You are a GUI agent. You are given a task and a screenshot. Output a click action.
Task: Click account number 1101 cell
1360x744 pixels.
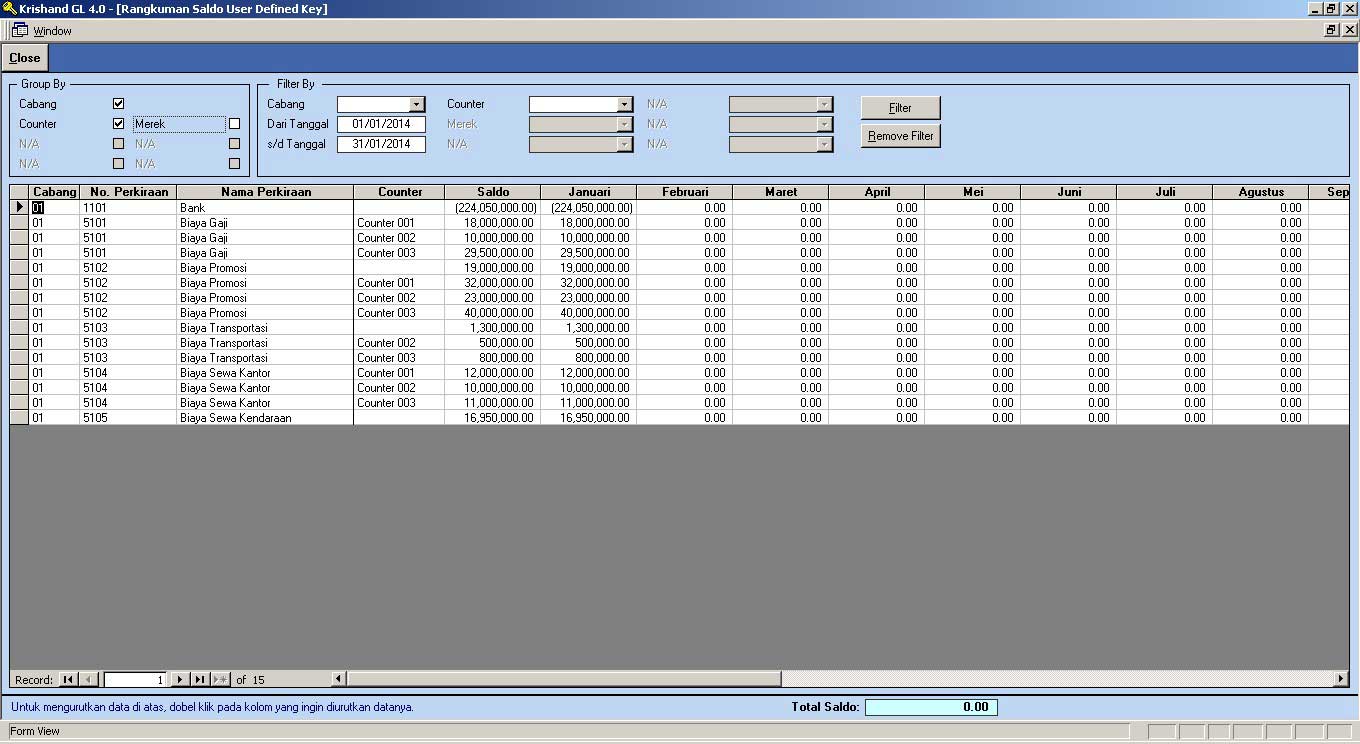(x=128, y=207)
